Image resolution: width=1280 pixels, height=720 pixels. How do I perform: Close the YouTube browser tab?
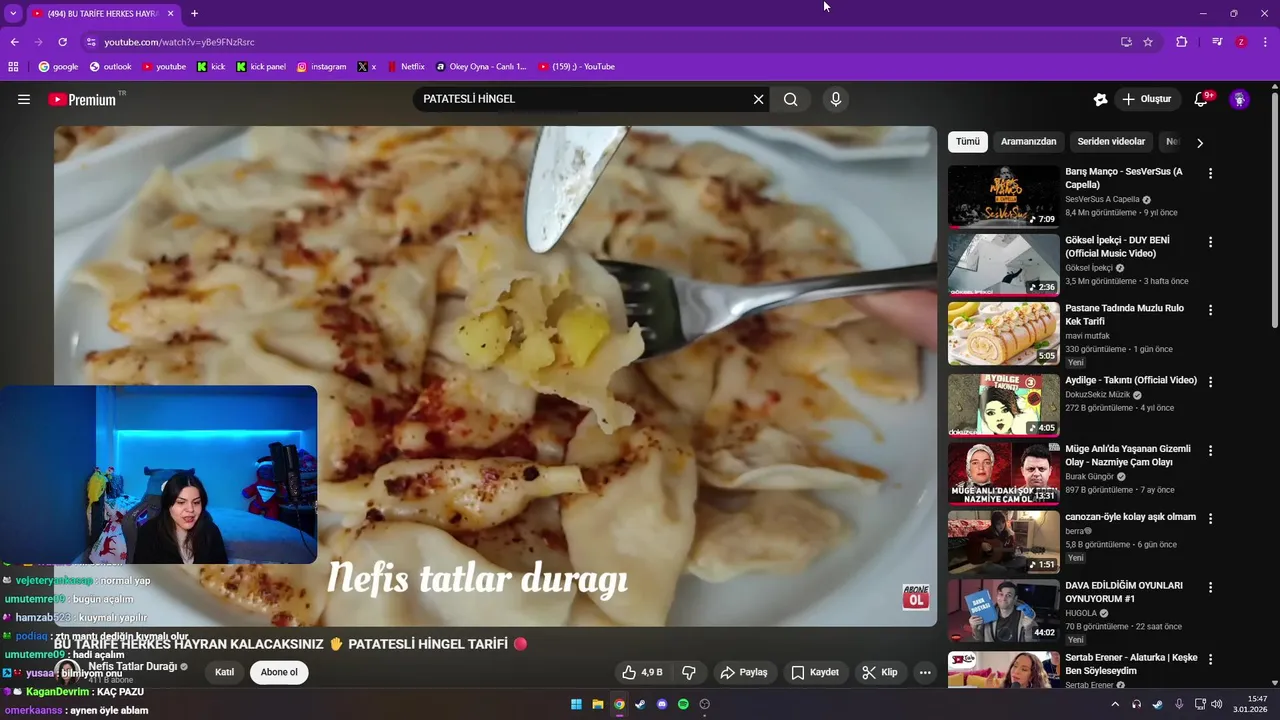click(x=171, y=14)
